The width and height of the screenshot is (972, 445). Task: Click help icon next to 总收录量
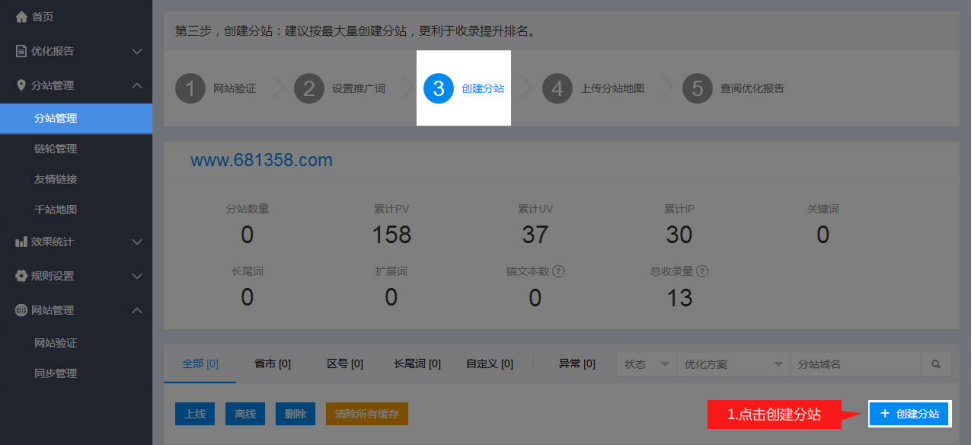click(703, 271)
